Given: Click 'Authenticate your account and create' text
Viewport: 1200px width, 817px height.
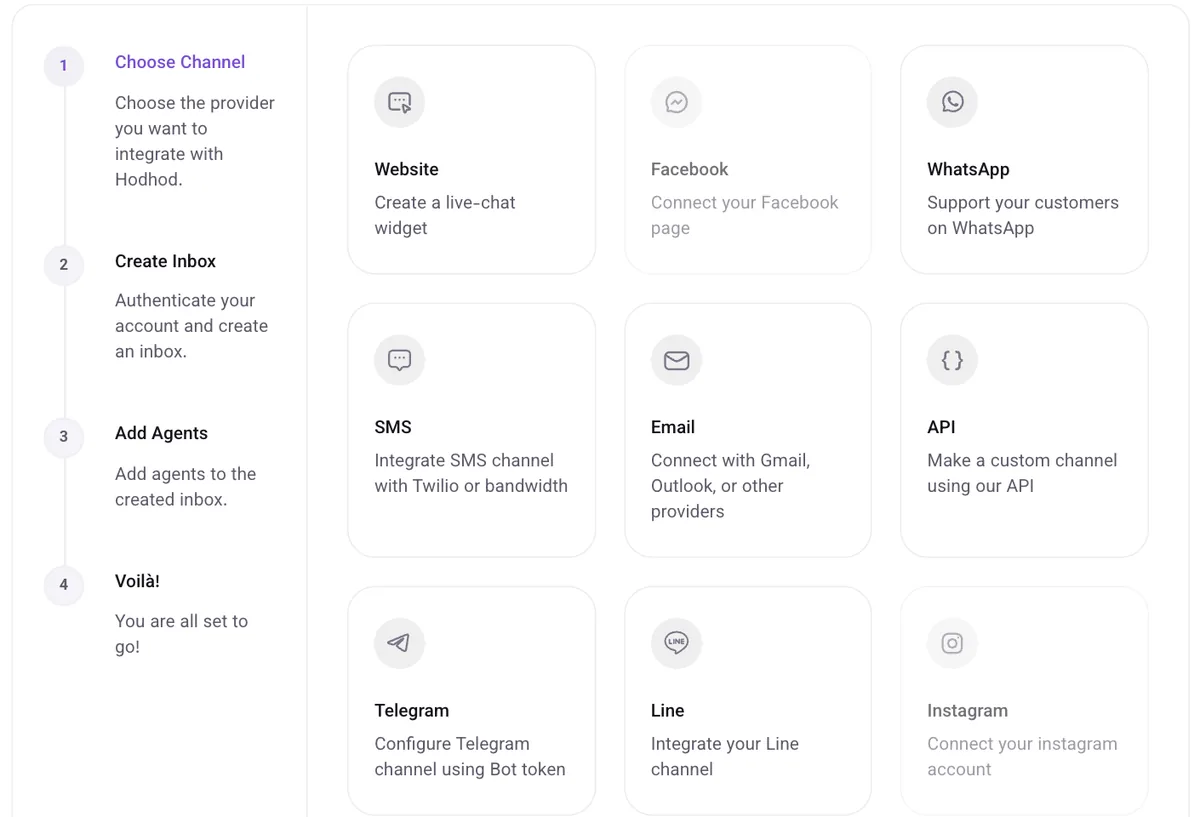Looking at the screenshot, I should 191,326.
